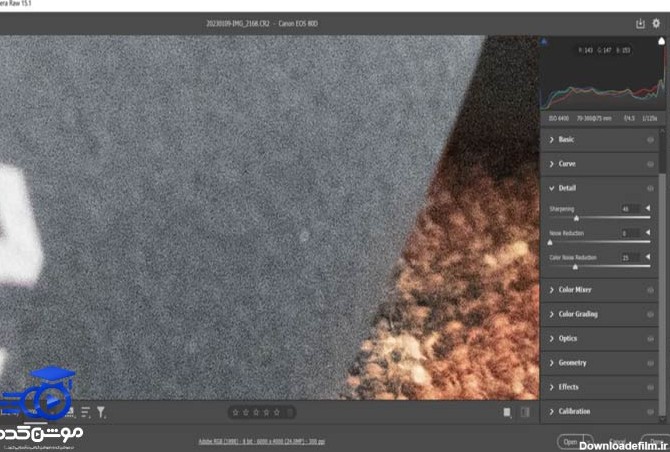Click the Color Noise Reduction slider handle
The height and width of the screenshot is (452, 670).
(574, 267)
